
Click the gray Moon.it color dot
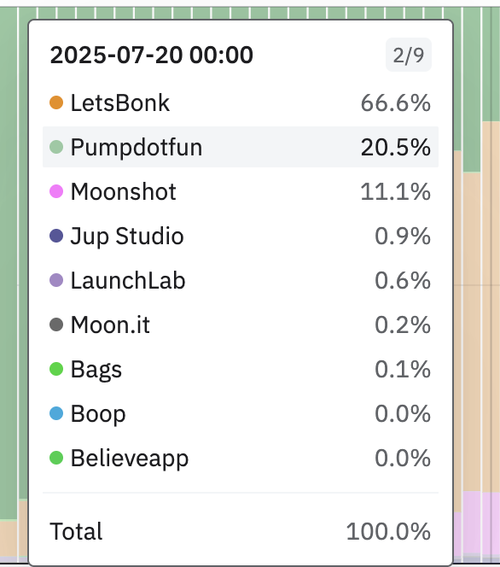point(56,325)
